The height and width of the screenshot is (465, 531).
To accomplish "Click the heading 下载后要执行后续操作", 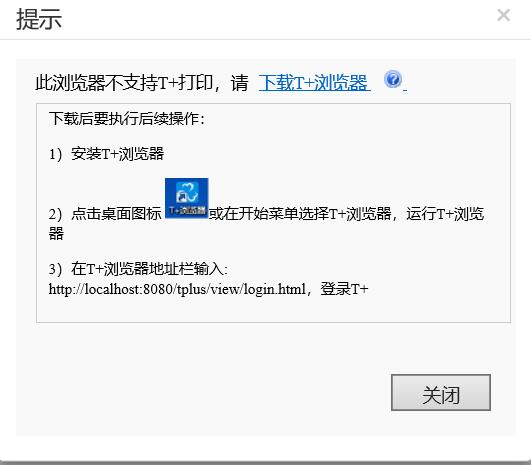I will (127, 119).
